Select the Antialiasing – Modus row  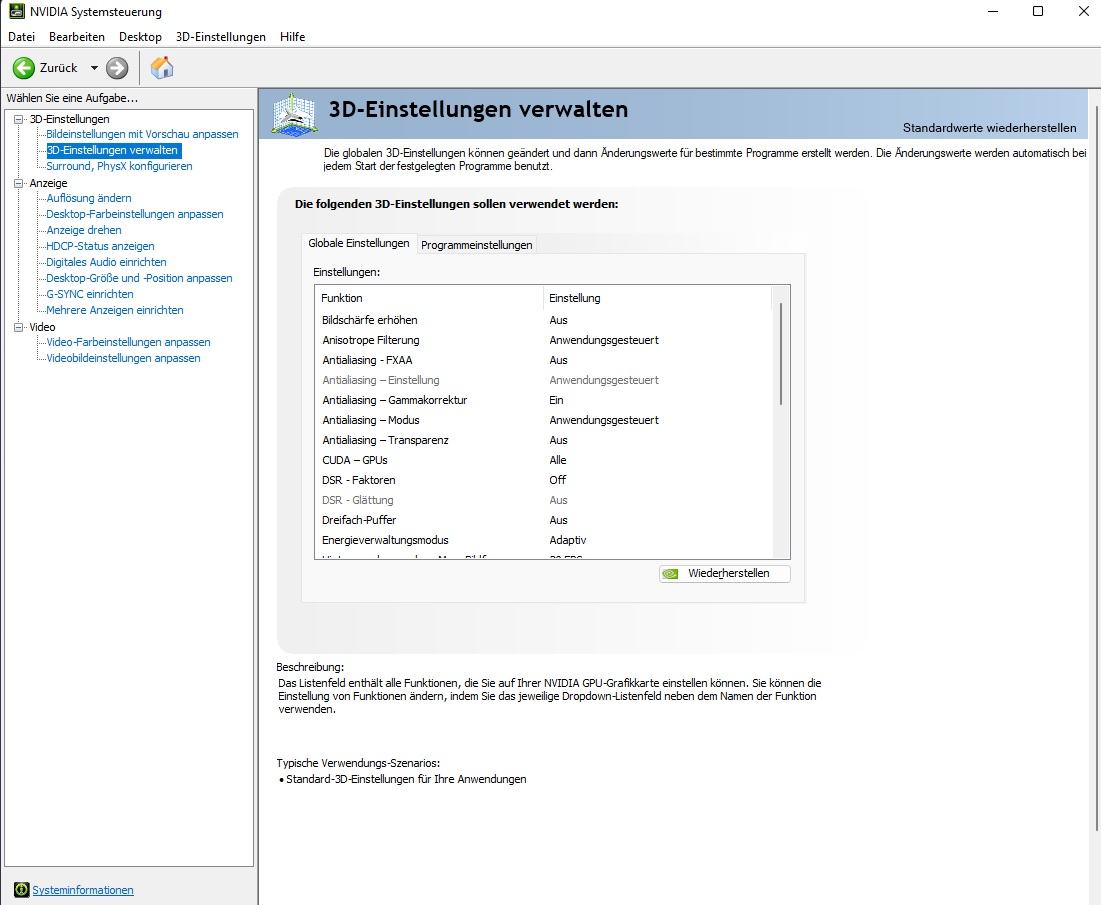point(544,420)
